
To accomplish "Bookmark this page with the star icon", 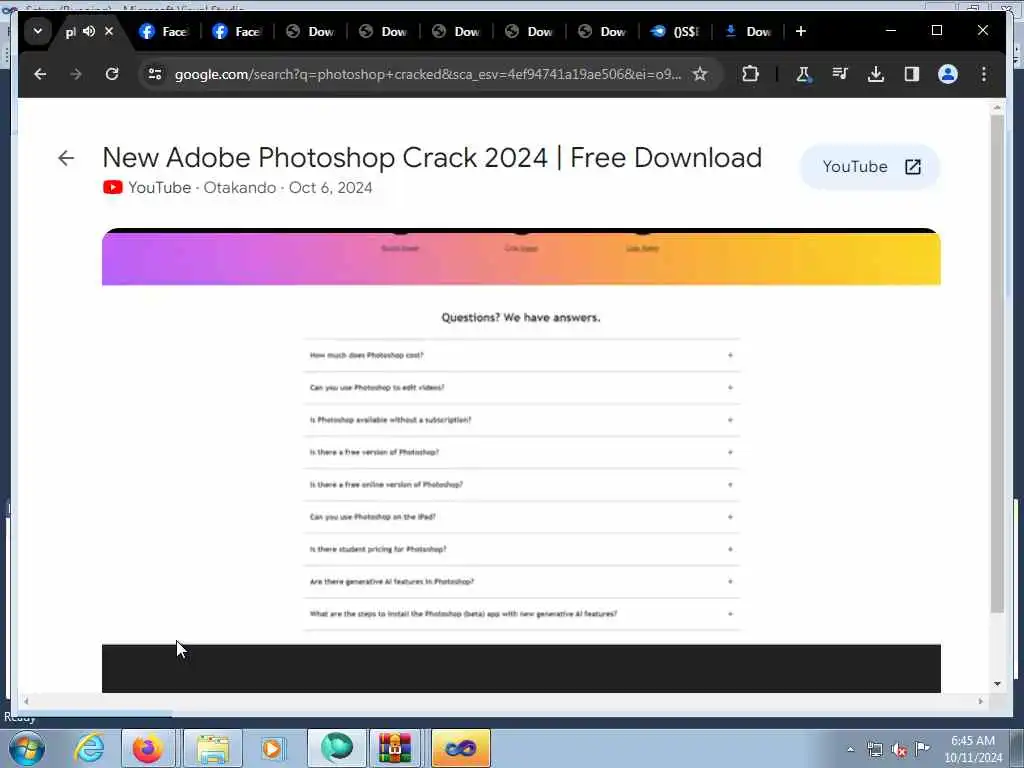I will (x=700, y=74).
